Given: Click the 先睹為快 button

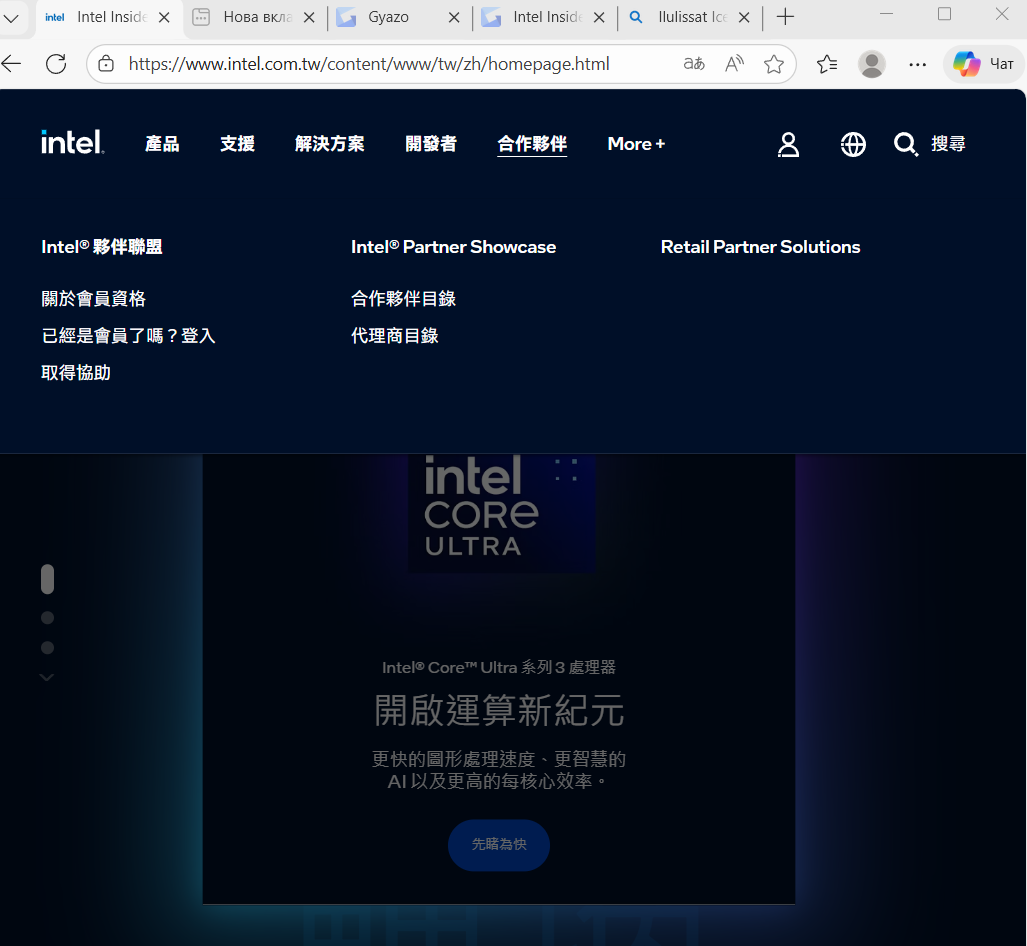Looking at the screenshot, I should (498, 844).
